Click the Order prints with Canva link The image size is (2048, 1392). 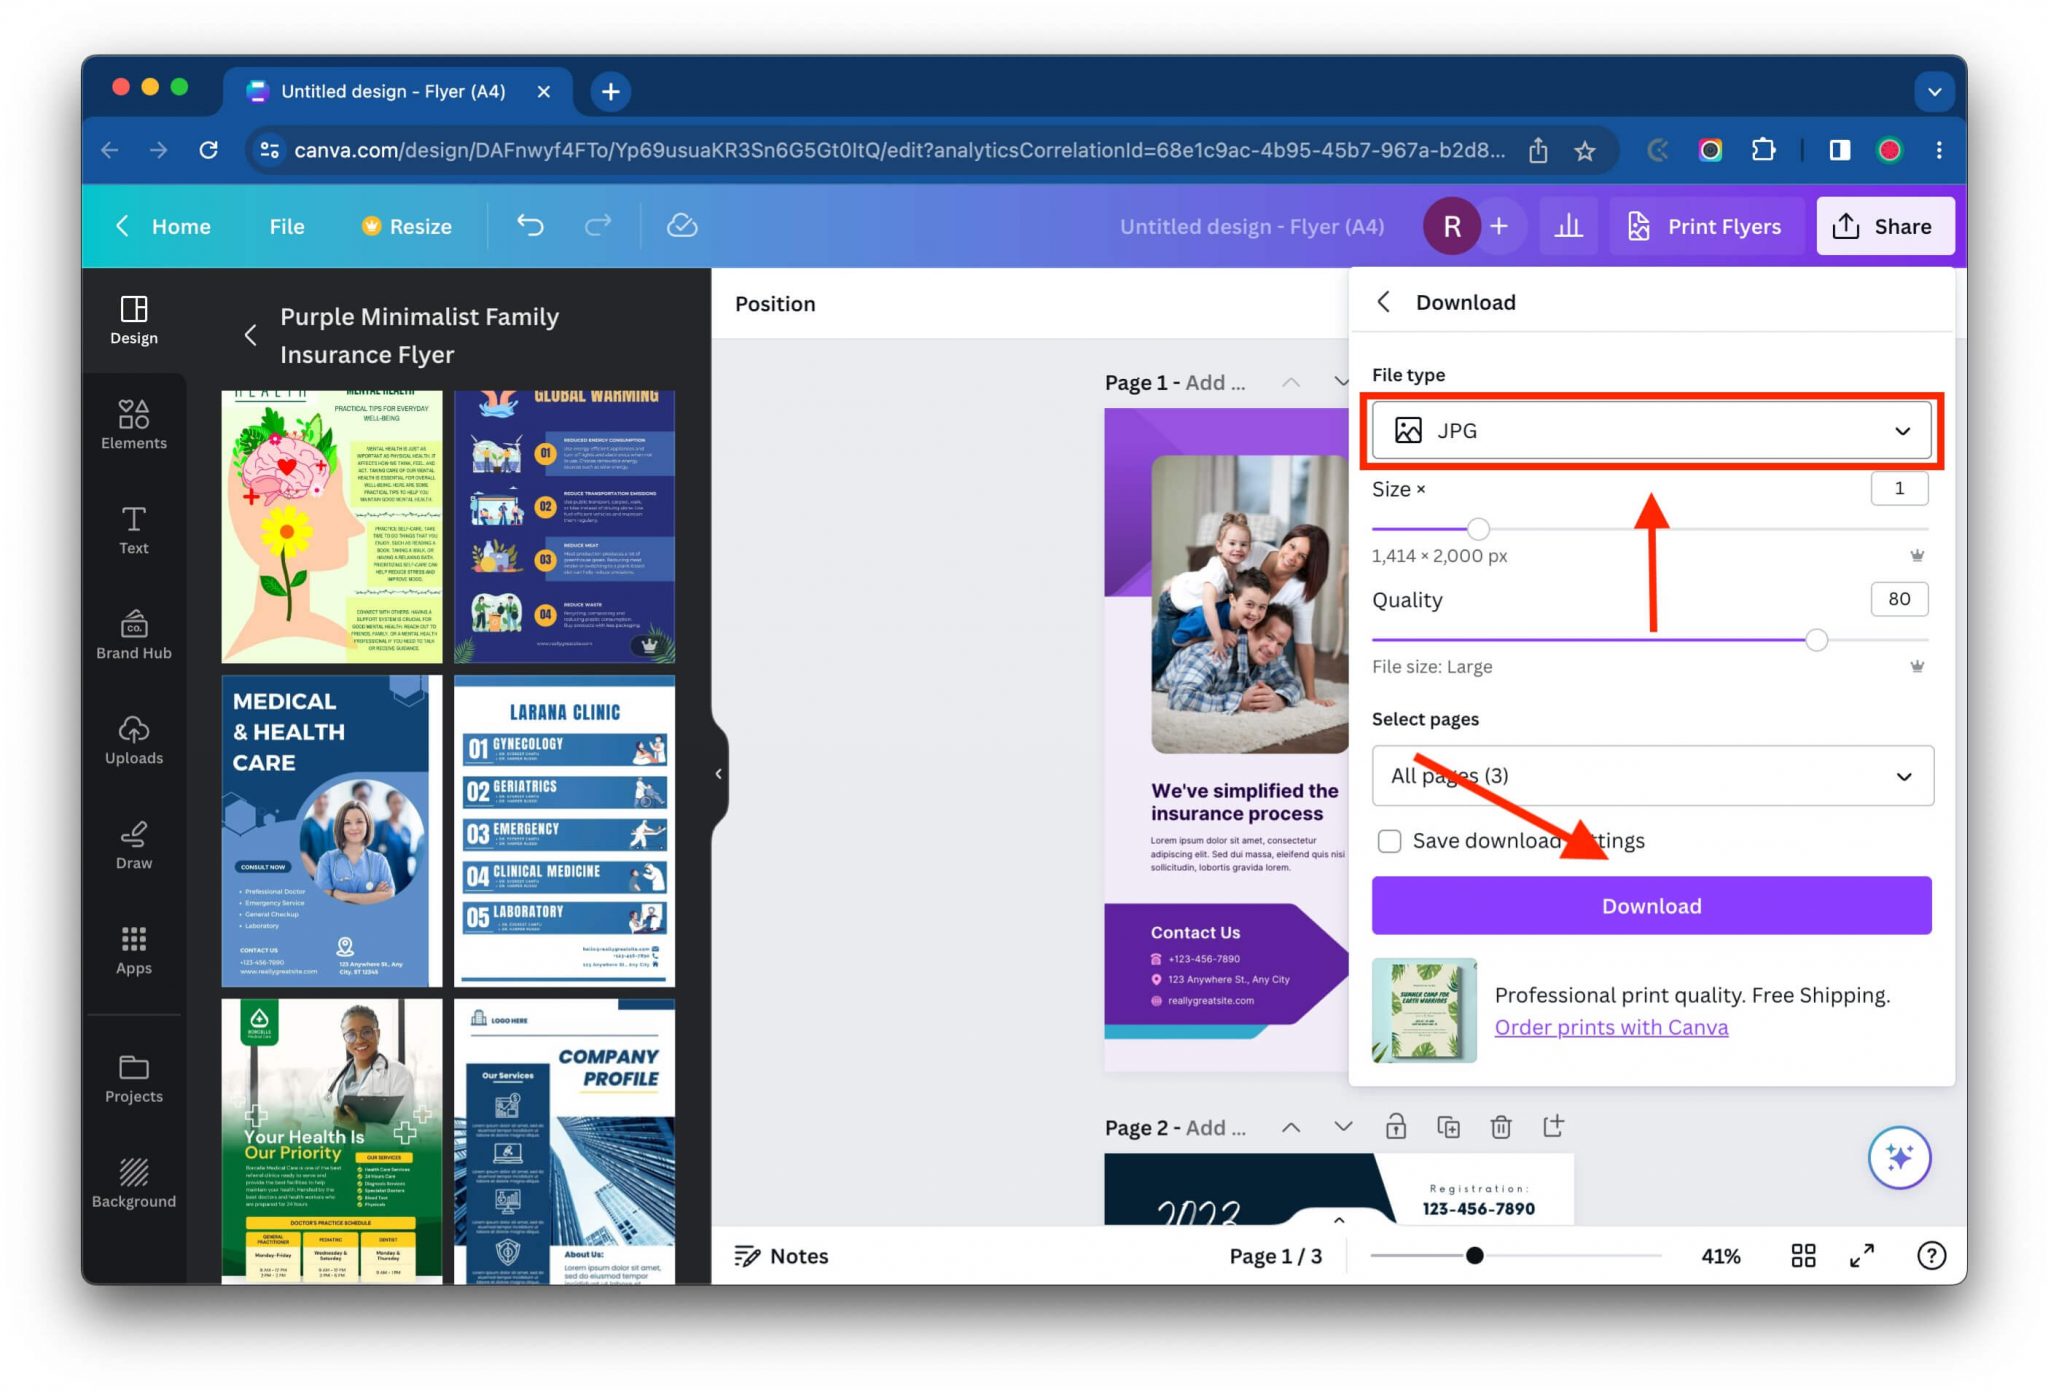click(1610, 1027)
